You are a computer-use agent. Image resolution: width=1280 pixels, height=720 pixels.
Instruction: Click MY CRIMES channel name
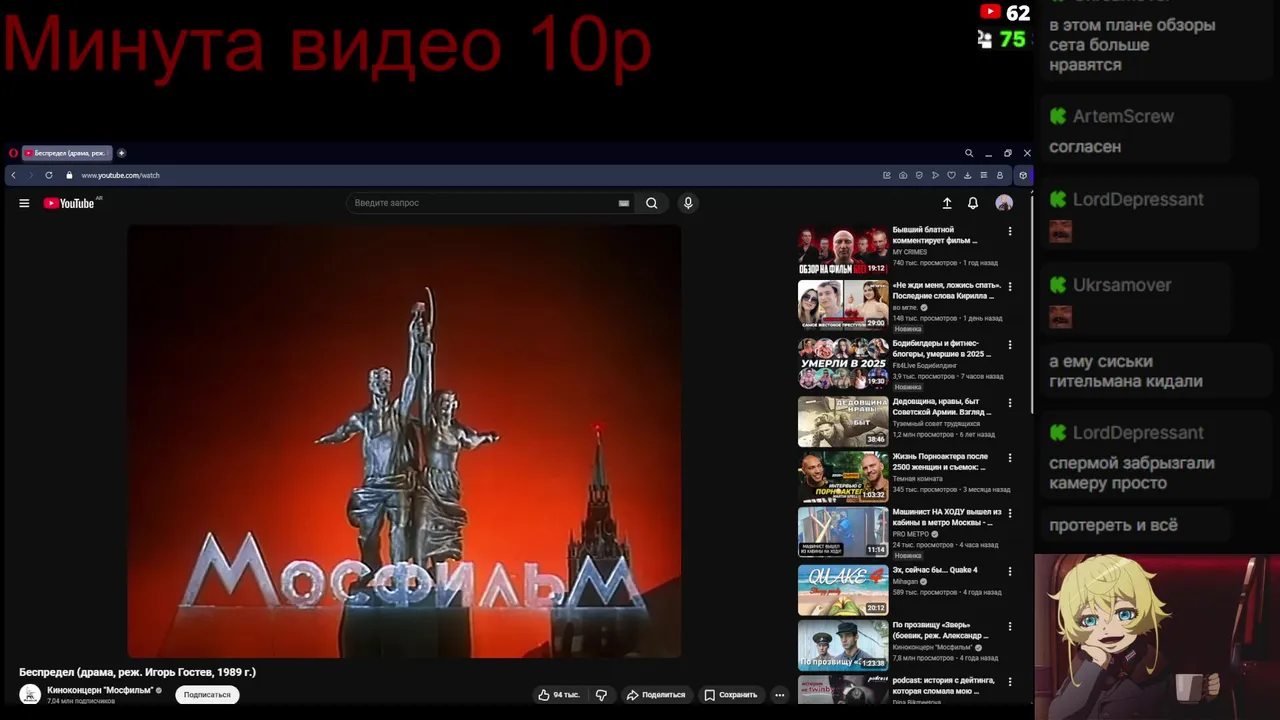click(910, 252)
